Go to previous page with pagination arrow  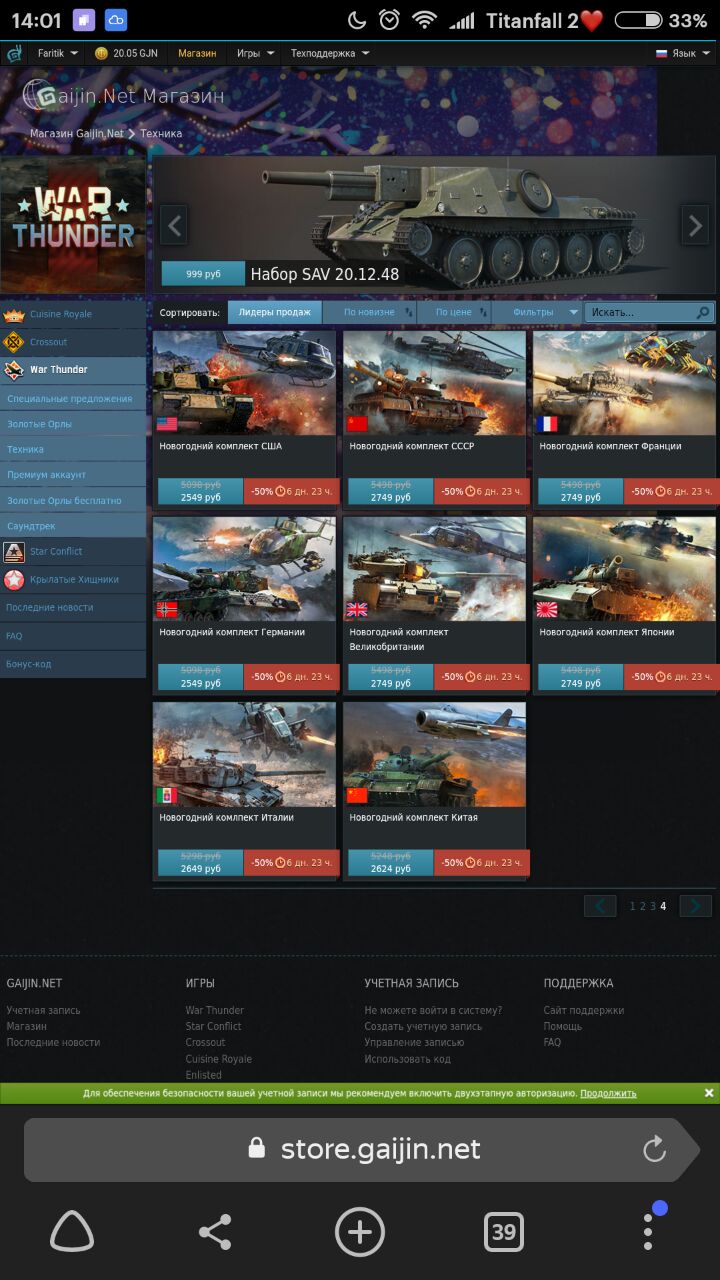click(x=600, y=906)
